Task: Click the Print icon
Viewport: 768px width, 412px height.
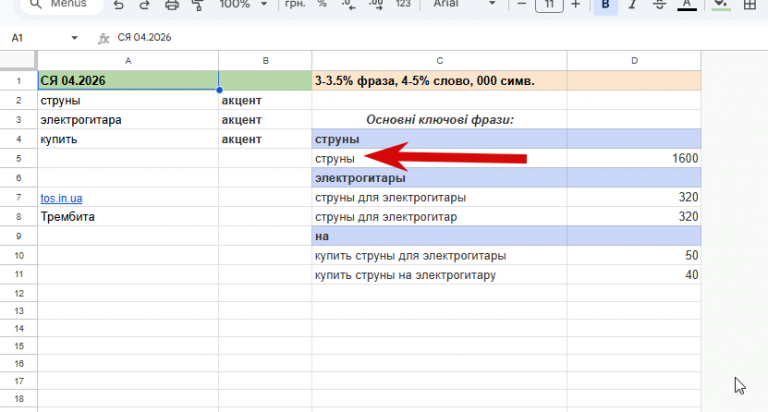Action: (x=171, y=4)
